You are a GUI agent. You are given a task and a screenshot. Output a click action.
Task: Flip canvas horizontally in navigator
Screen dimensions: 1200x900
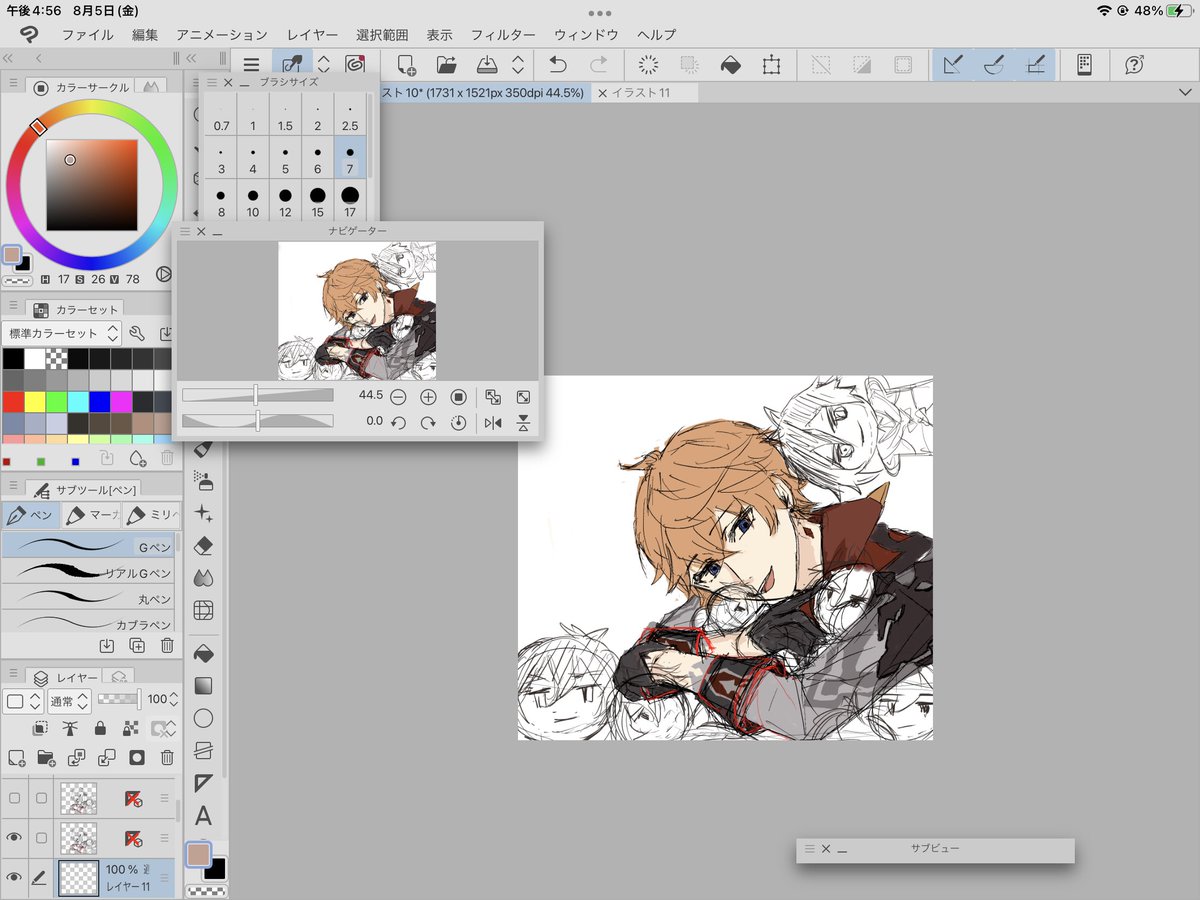tap(492, 423)
